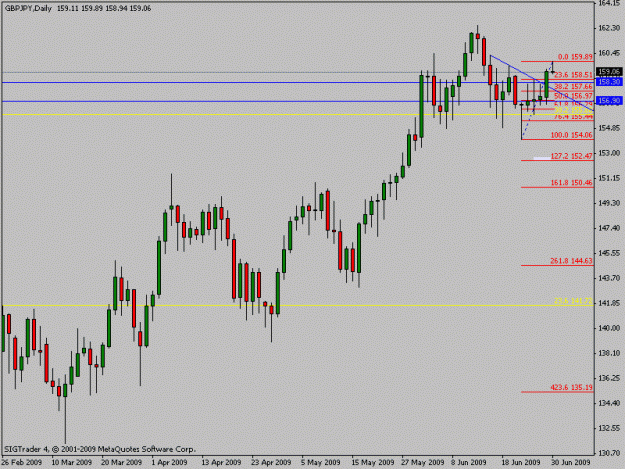Click the 132.55 price axis label
The image size is (625, 469).
pos(609,428)
